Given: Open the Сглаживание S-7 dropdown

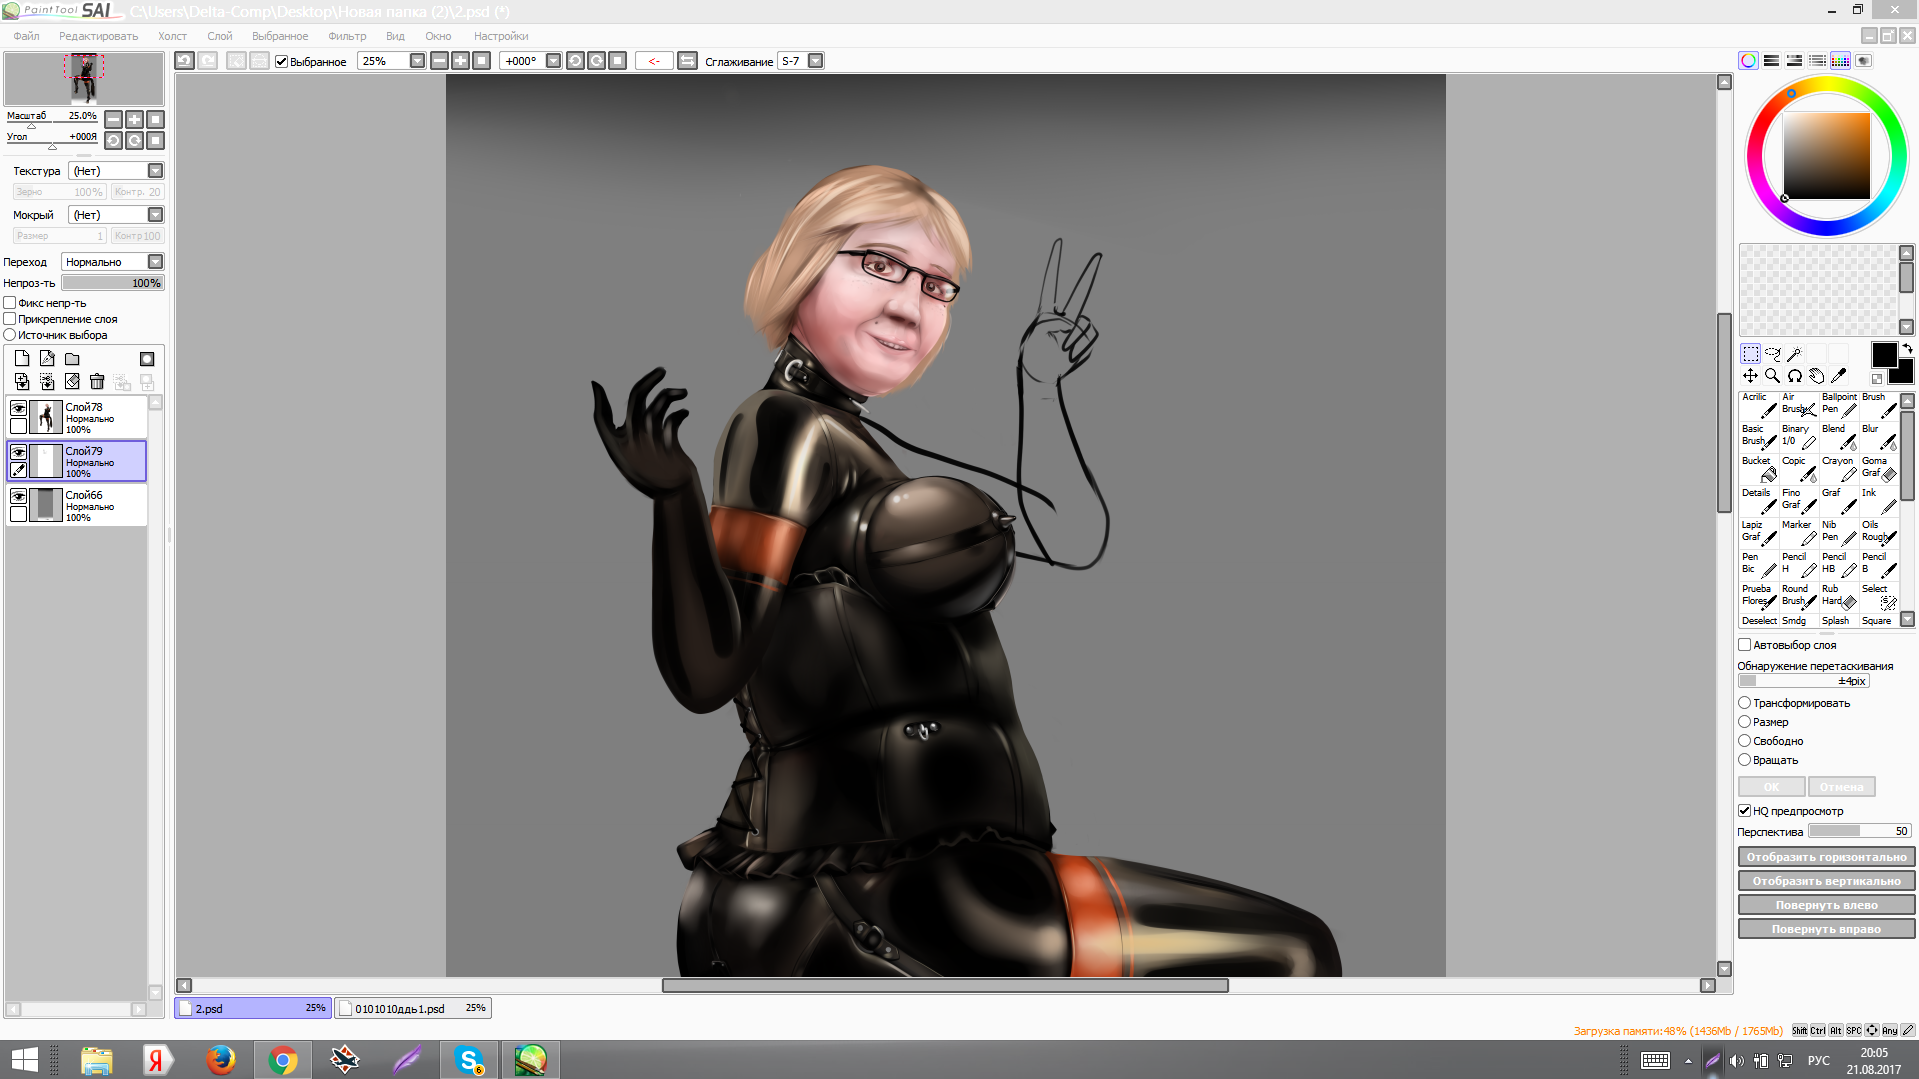Looking at the screenshot, I should pos(816,61).
